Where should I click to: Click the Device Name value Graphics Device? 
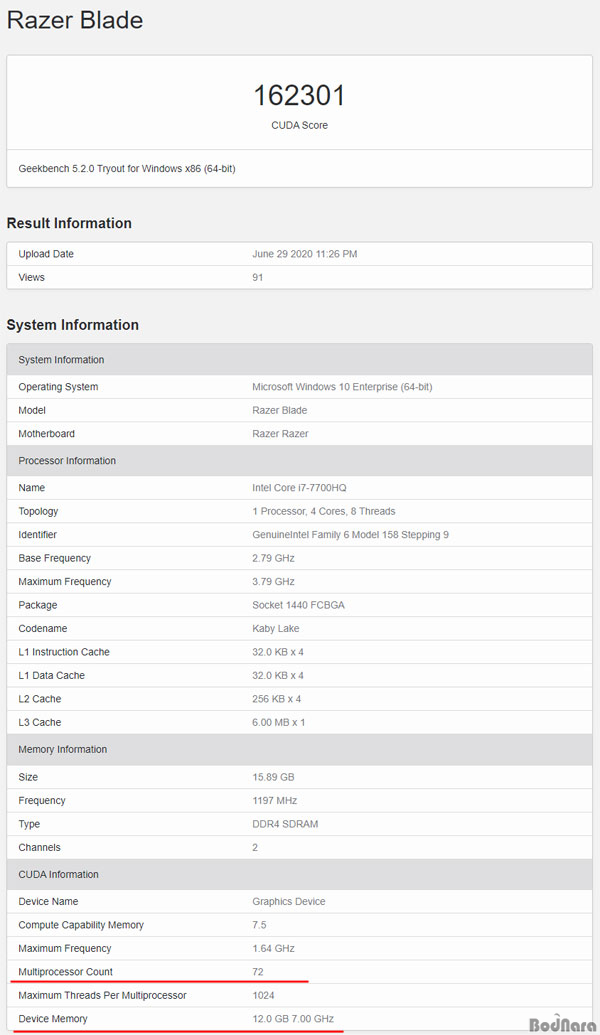(x=288, y=902)
